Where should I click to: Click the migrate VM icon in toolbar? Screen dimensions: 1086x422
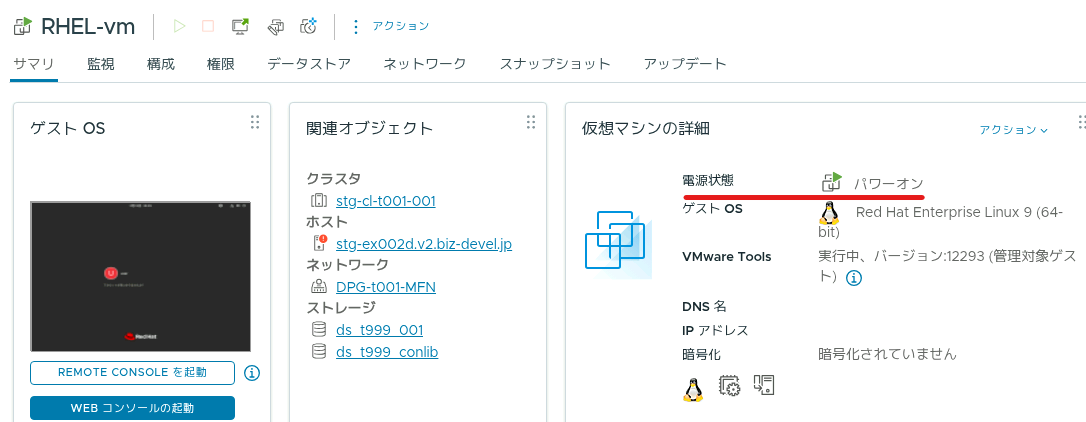click(x=276, y=26)
